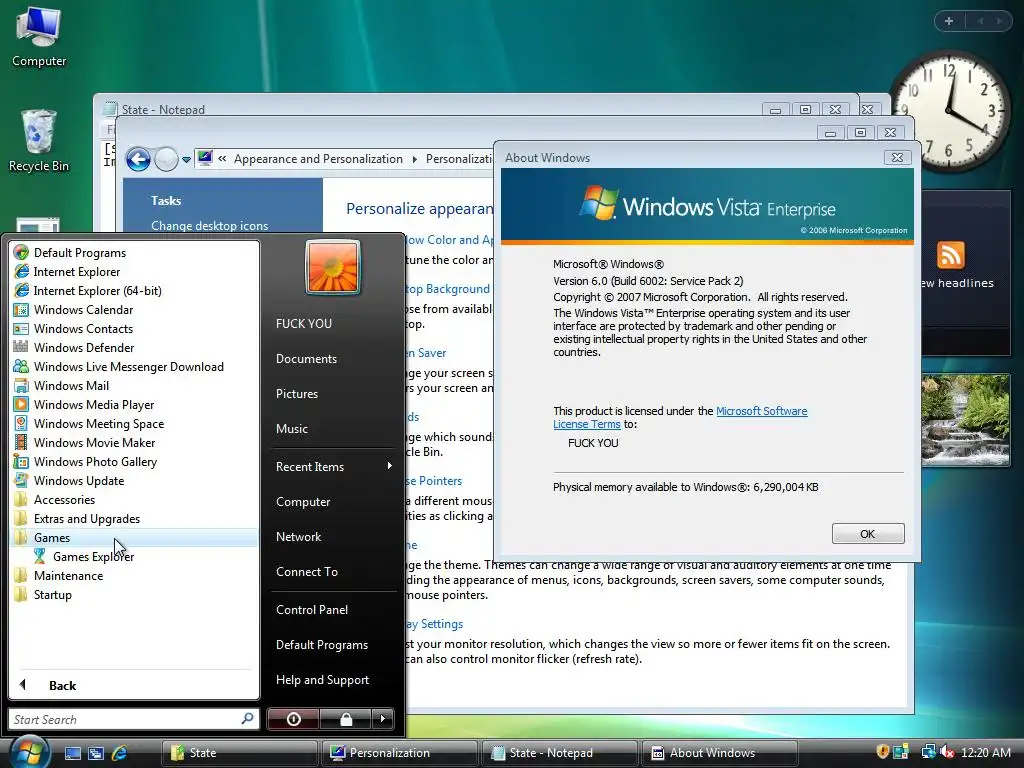Open Computer from Start menu right pane
The width and height of the screenshot is (1024, 768).
[303, 502]
